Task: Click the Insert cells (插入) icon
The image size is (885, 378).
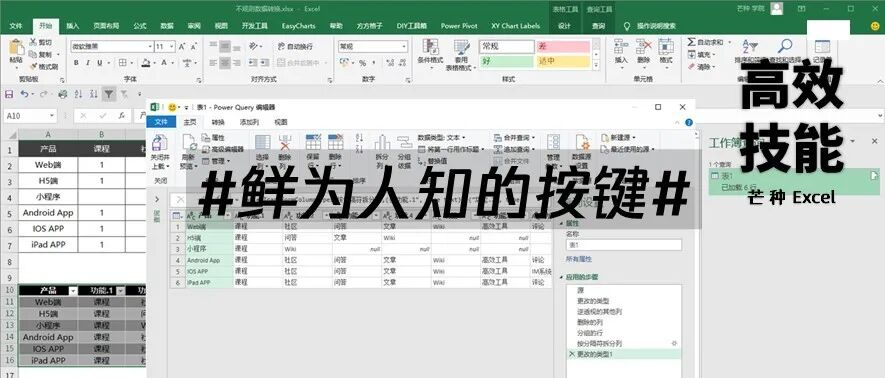Action: pyautogui.click(x=621, y=47)
